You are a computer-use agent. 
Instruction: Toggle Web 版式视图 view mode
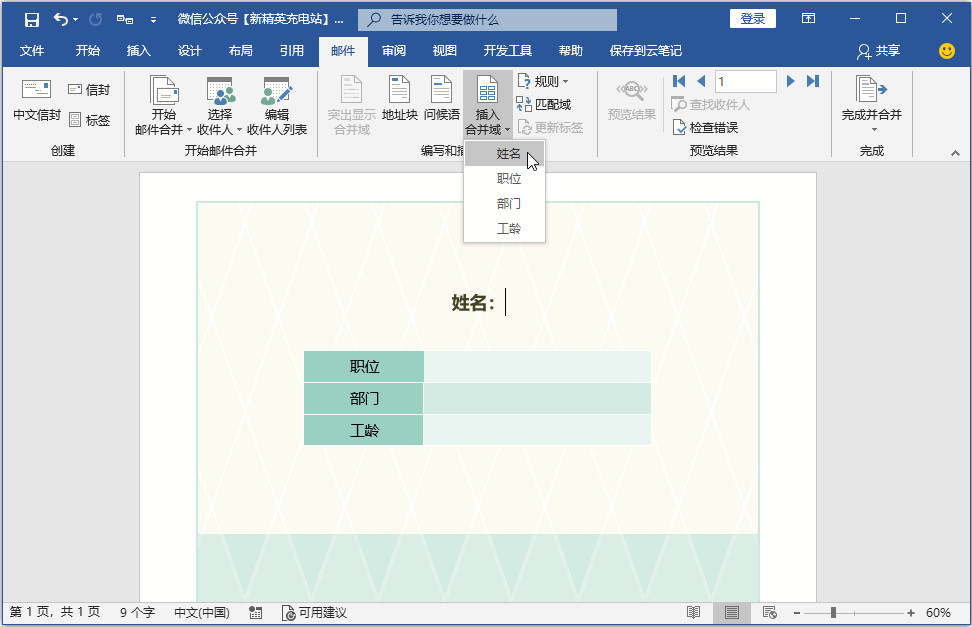pos(769,613)
